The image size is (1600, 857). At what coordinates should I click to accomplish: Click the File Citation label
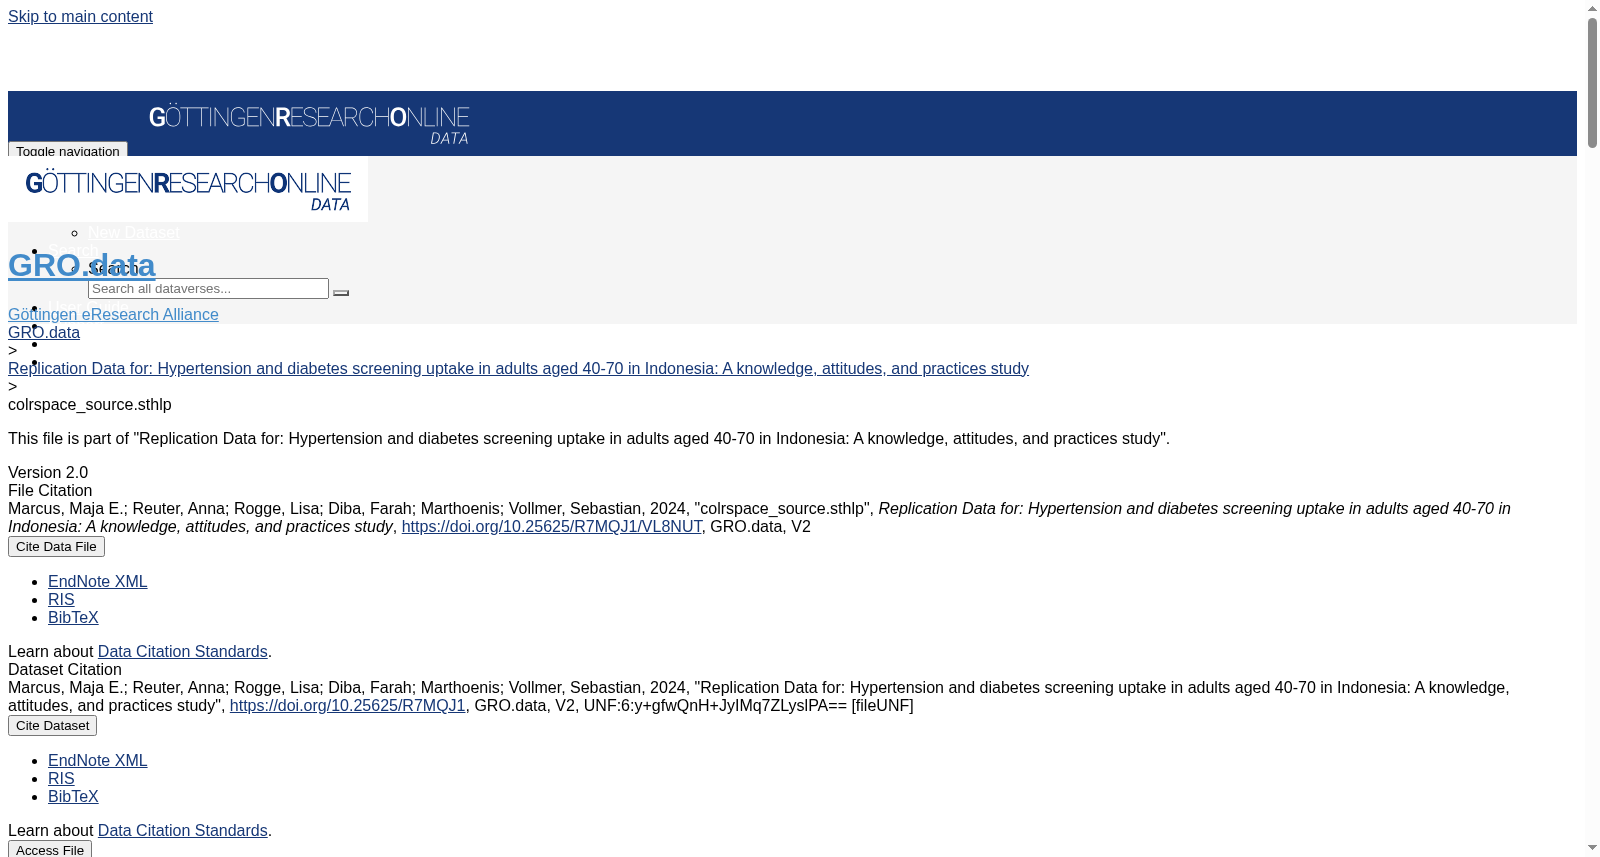[50, 491]
